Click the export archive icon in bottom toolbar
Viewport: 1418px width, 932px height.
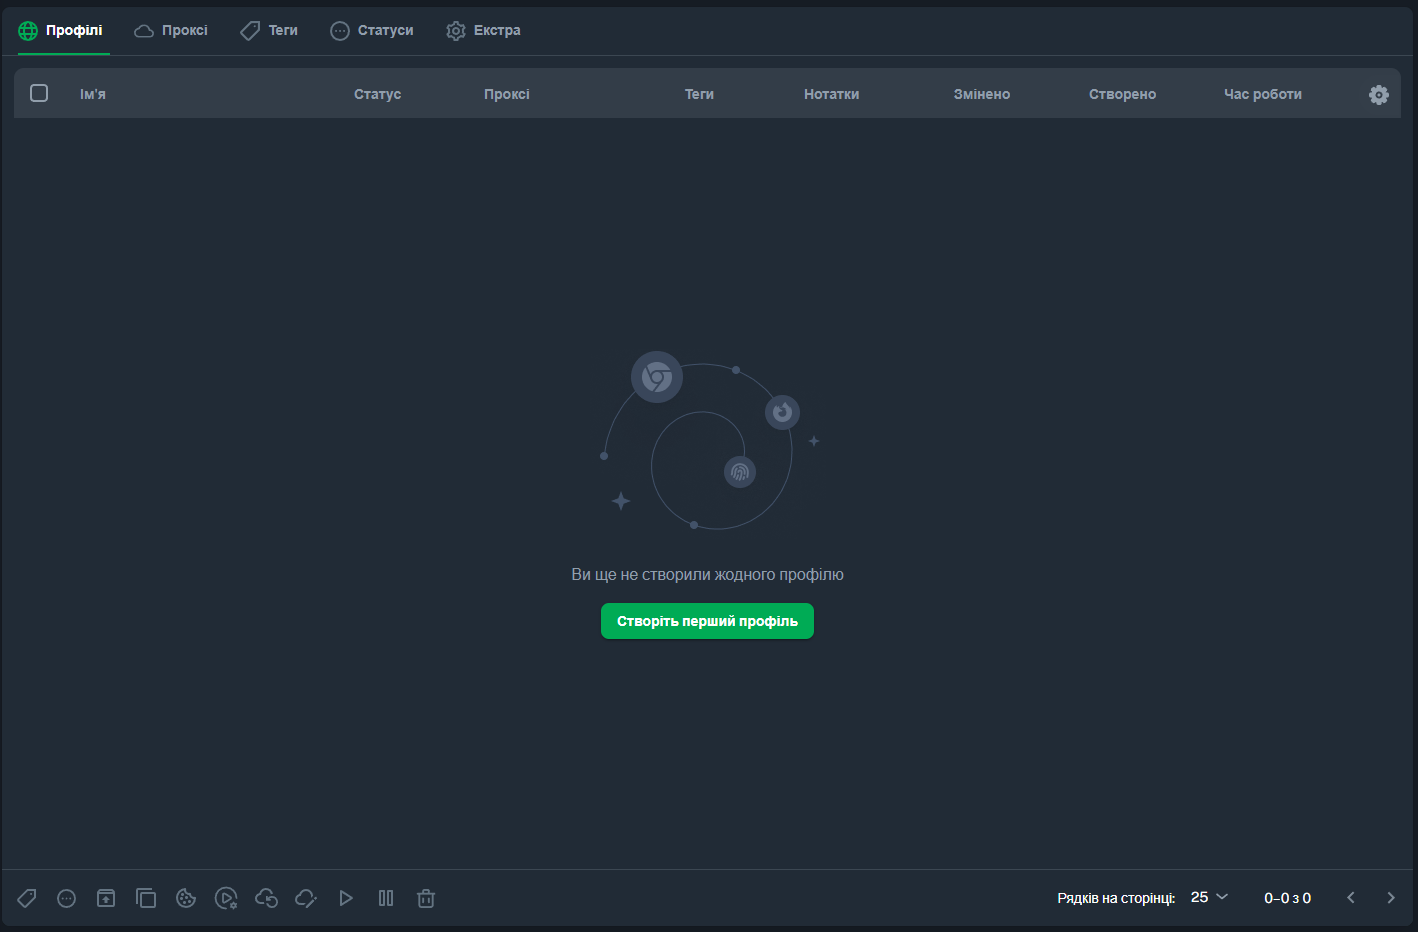click(x=106, y=898)
